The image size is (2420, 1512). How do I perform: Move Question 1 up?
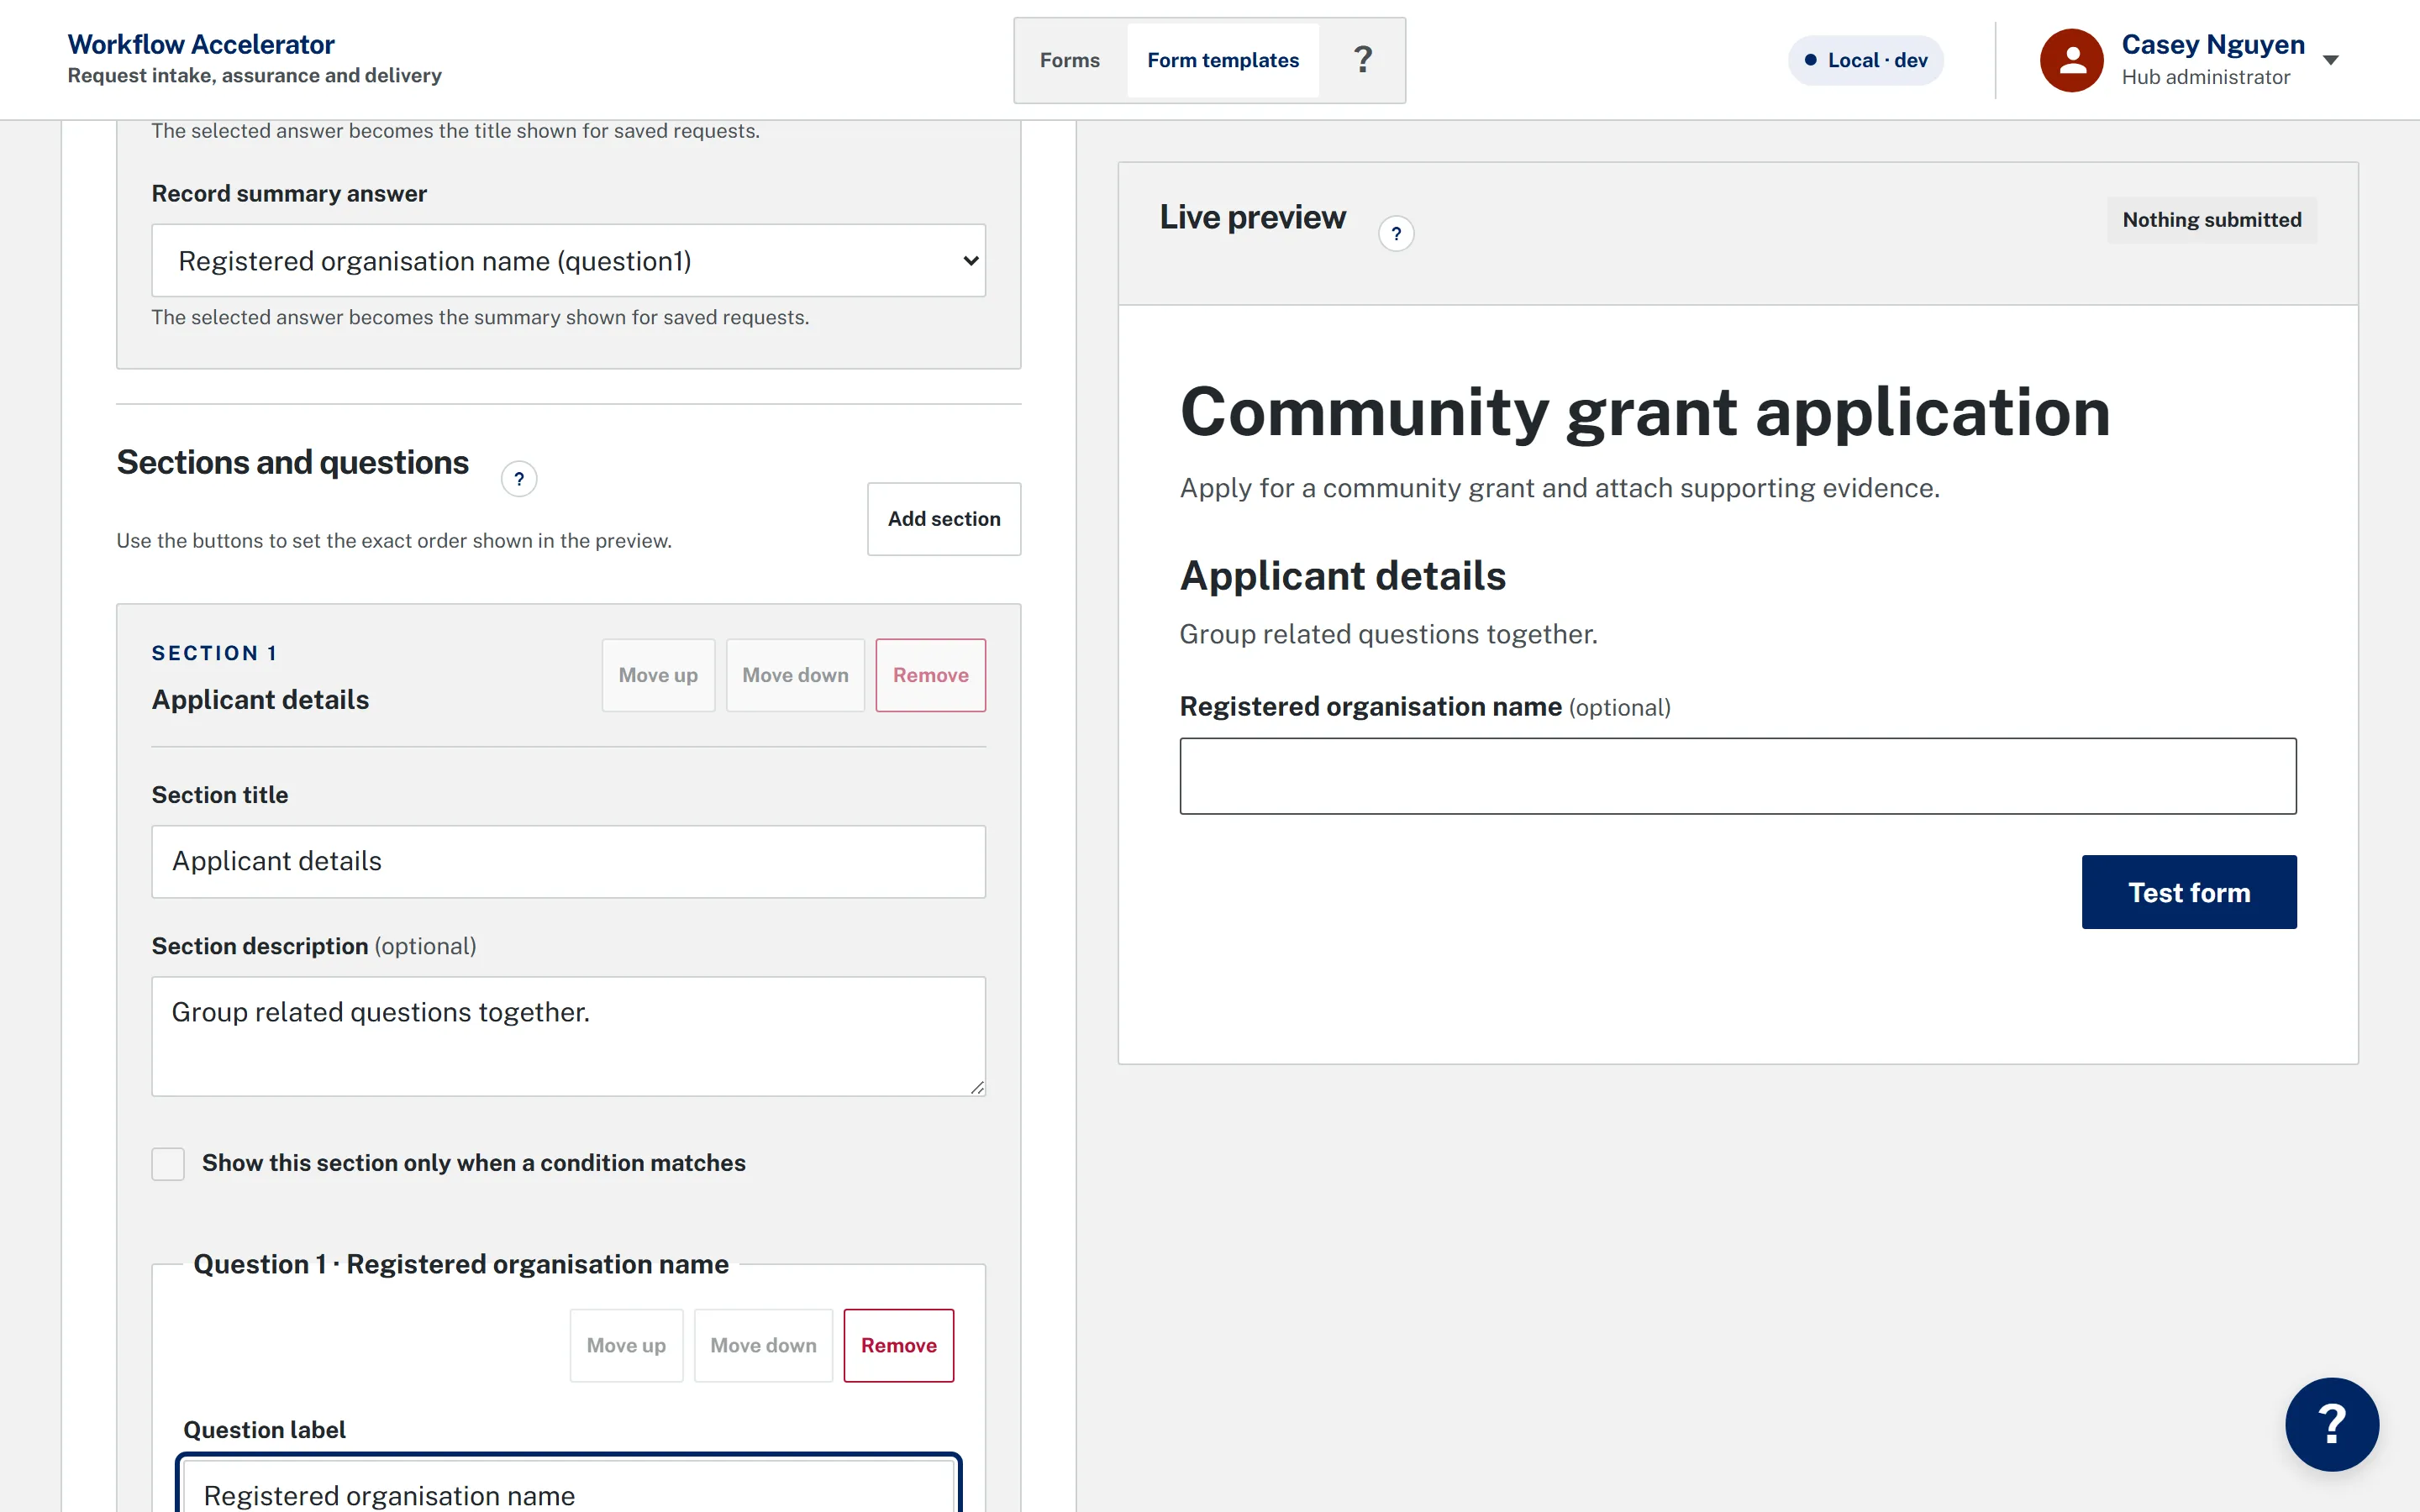(x=626, y=1345)
